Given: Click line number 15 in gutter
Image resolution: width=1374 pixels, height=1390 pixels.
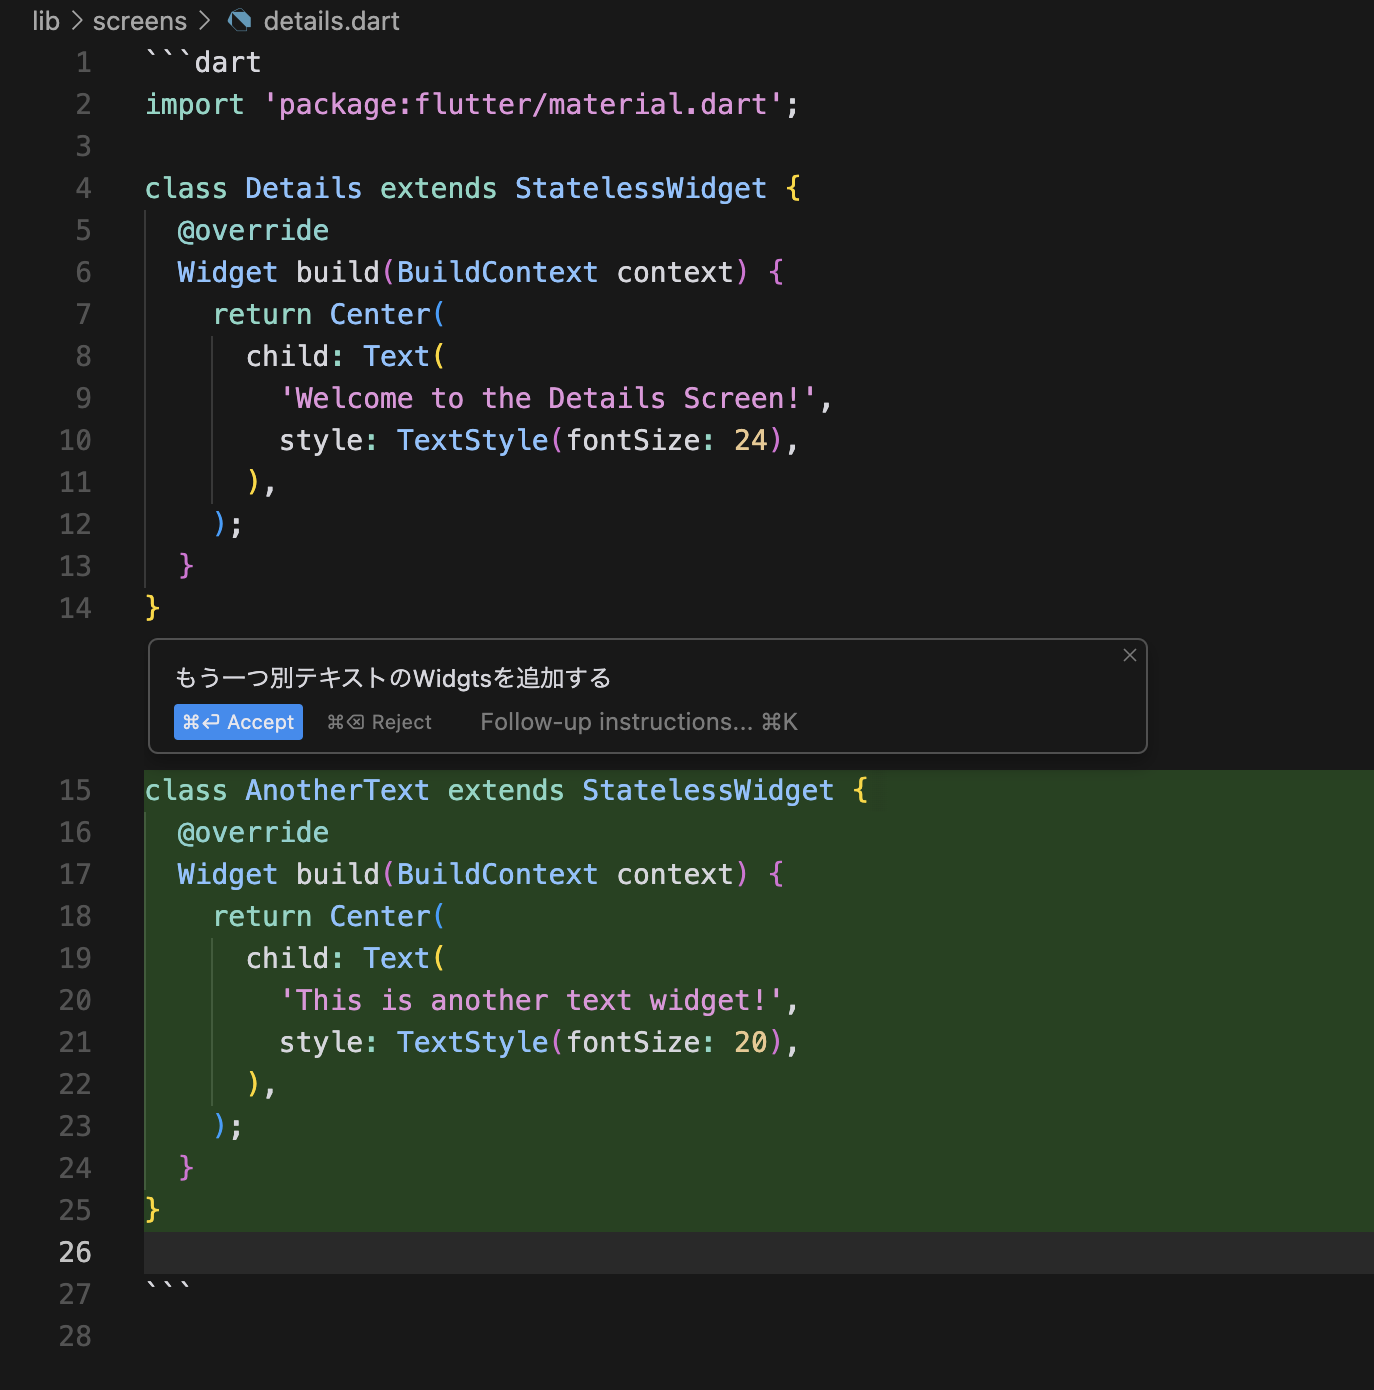Looking at the screenshot, I should pyautogui.click(x=75, y=791).
